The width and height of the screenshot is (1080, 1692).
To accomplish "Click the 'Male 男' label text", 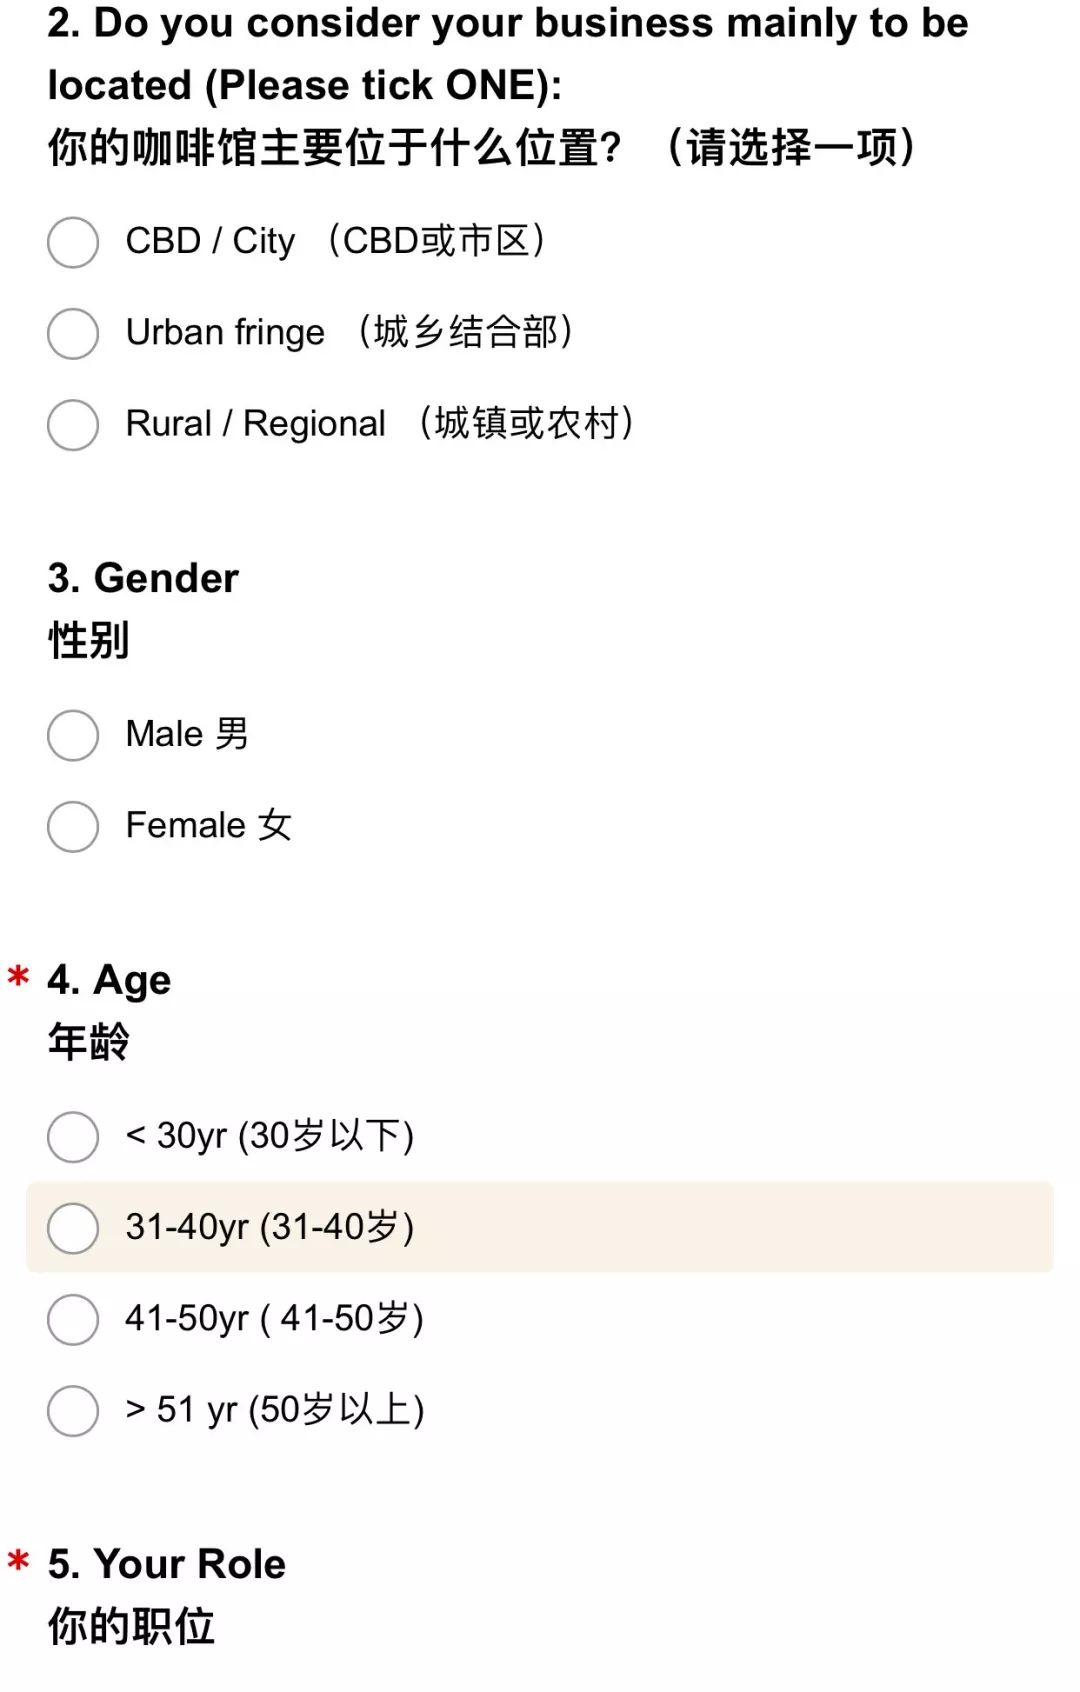I will click(x=187, y=733).
